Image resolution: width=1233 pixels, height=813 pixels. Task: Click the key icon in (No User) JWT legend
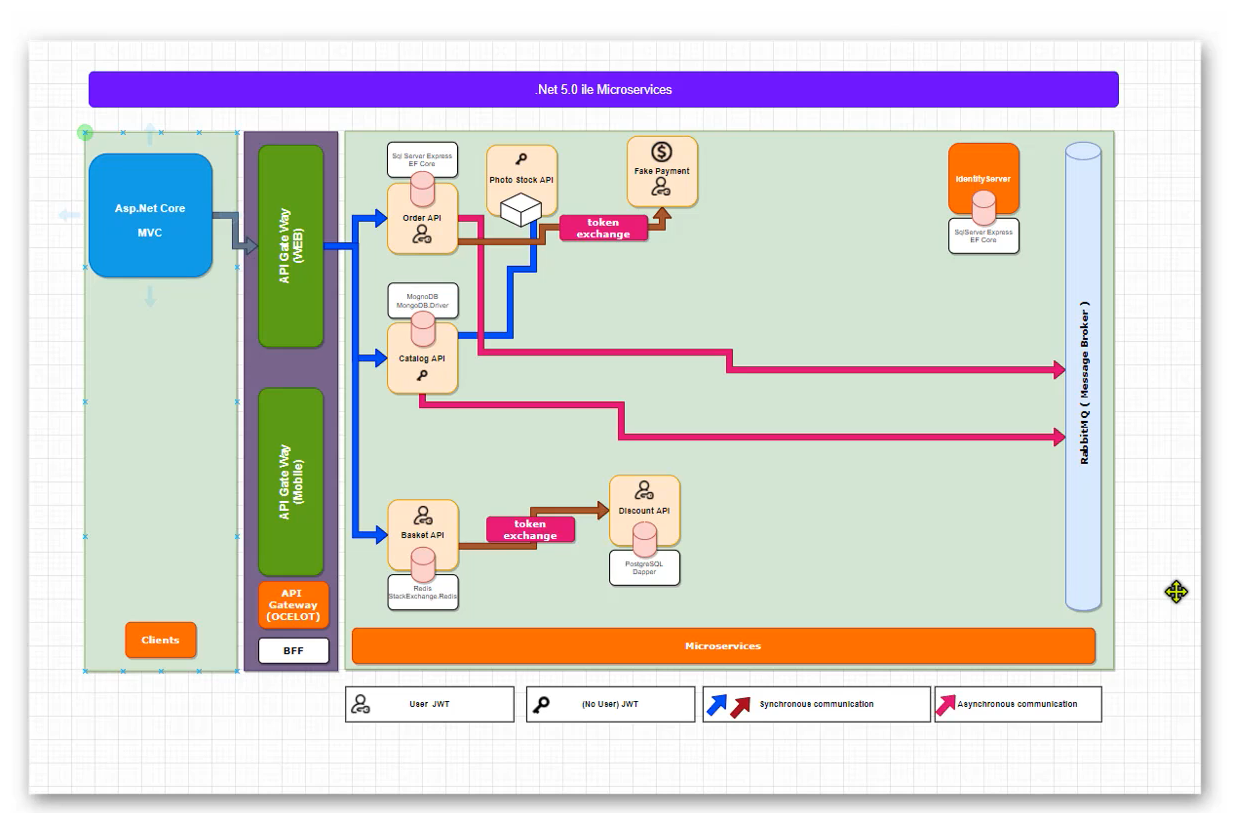[x=541, y=703]
